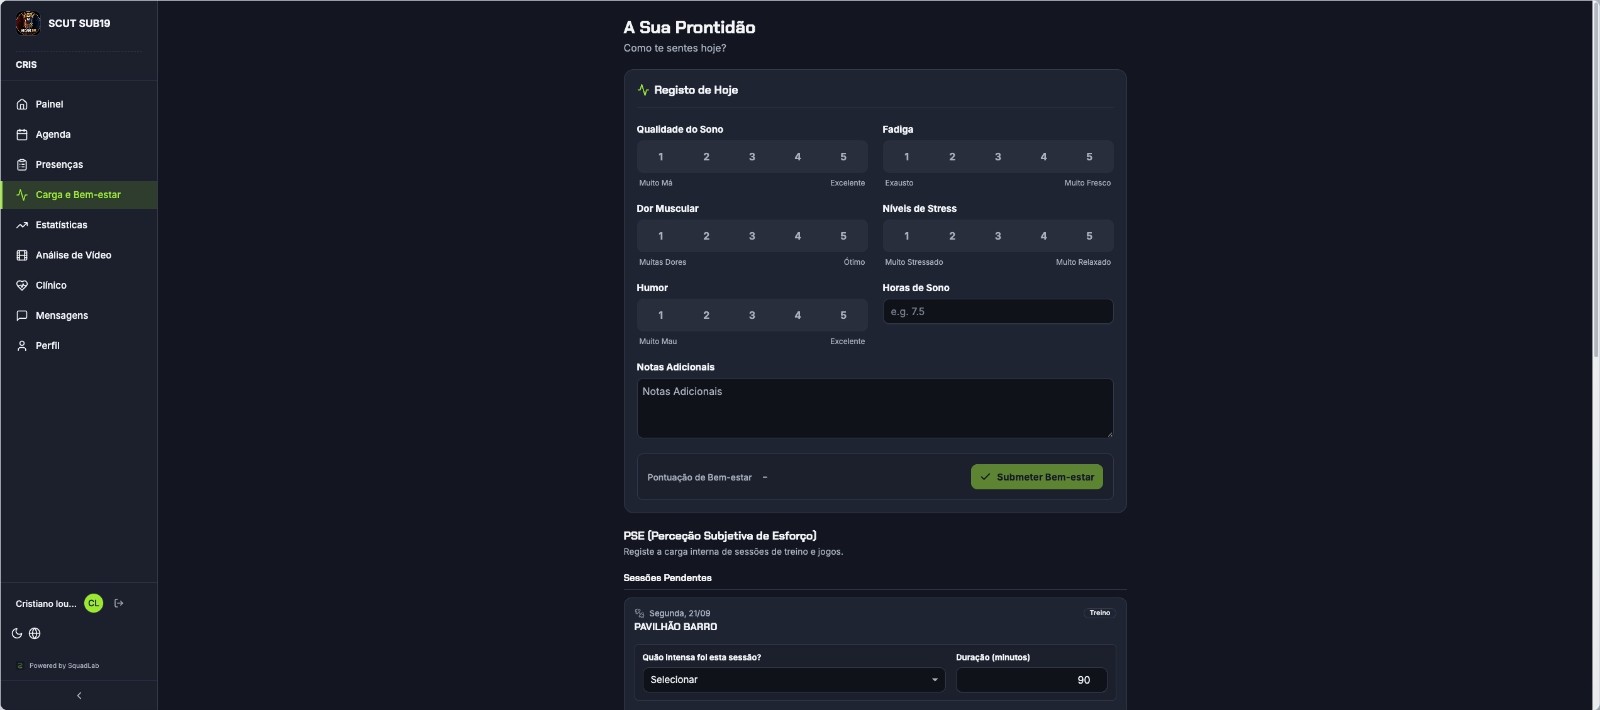Click the Pontuação de Bem-estar label
The image size is (1600, 710).
pos(699,478)
